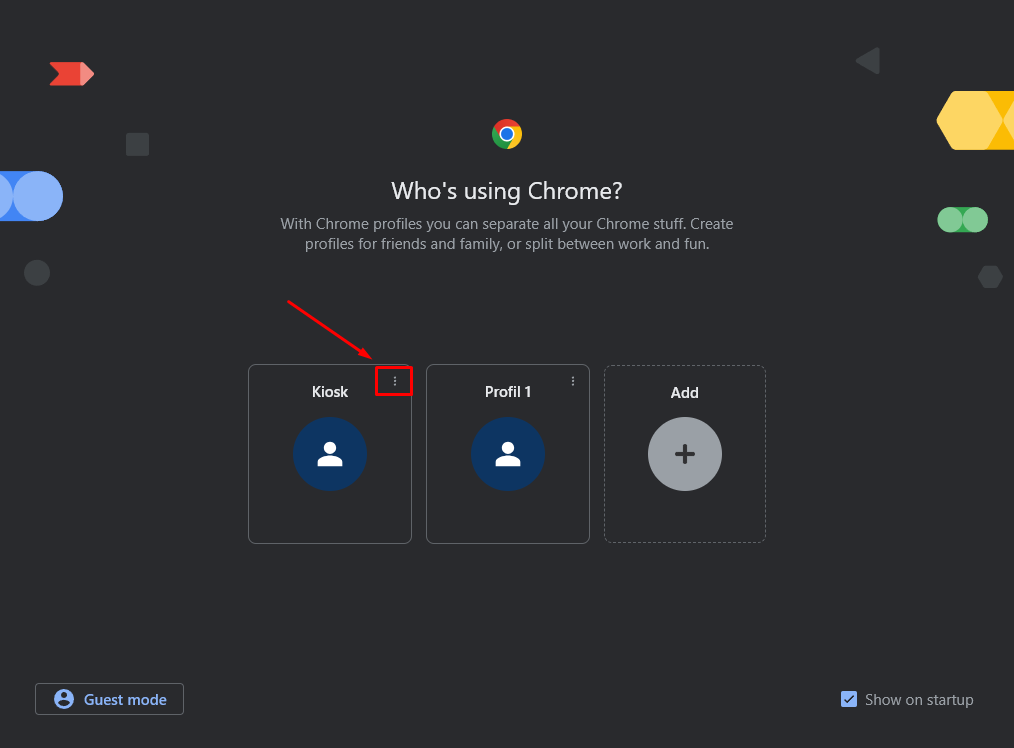Click the Chrome logo
Image resolution: width=1014 pixels, height=748 pixels.
click(507, 134)
